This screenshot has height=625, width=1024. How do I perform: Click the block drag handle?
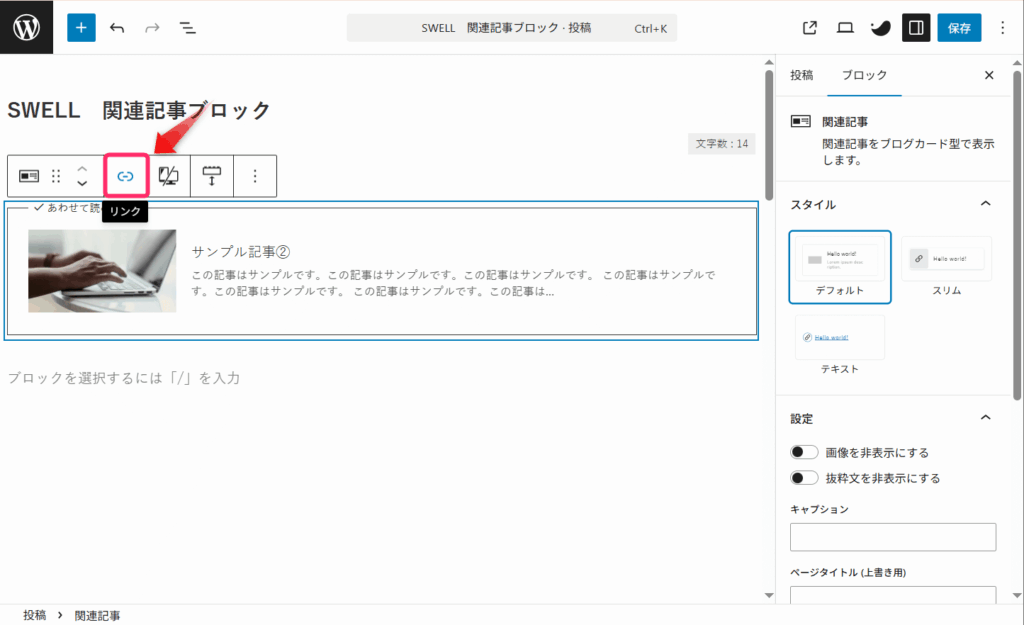coord(56,176)
